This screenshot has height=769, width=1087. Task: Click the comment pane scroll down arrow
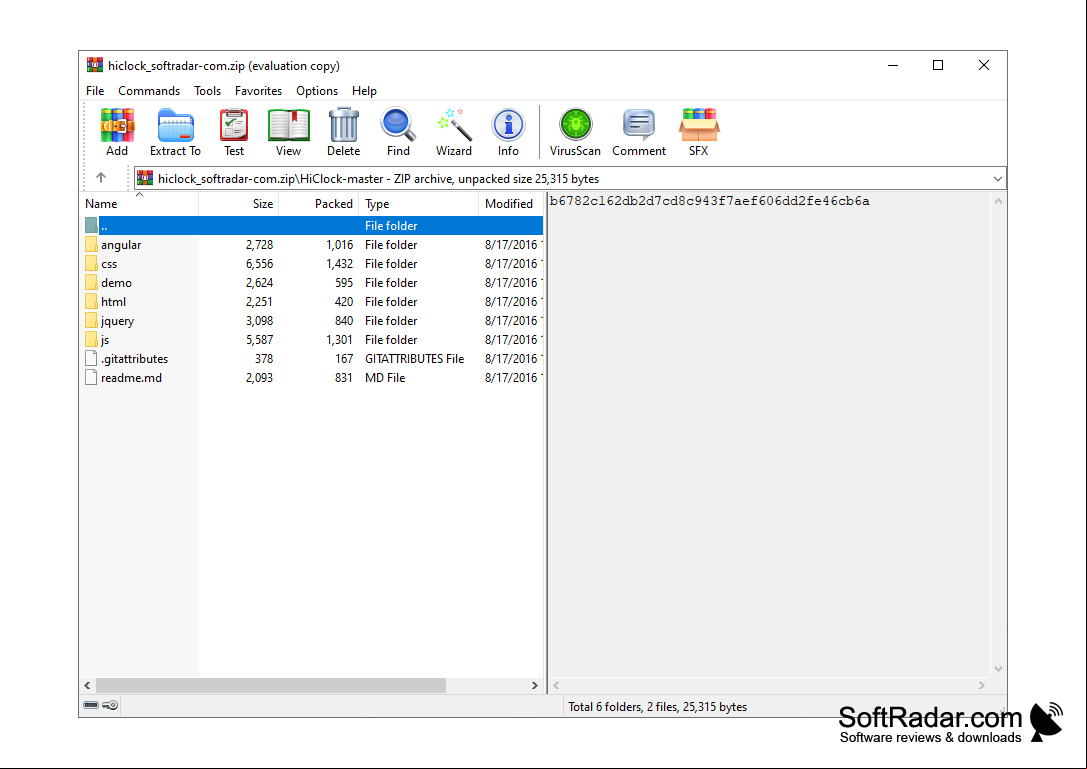(998, 669)
